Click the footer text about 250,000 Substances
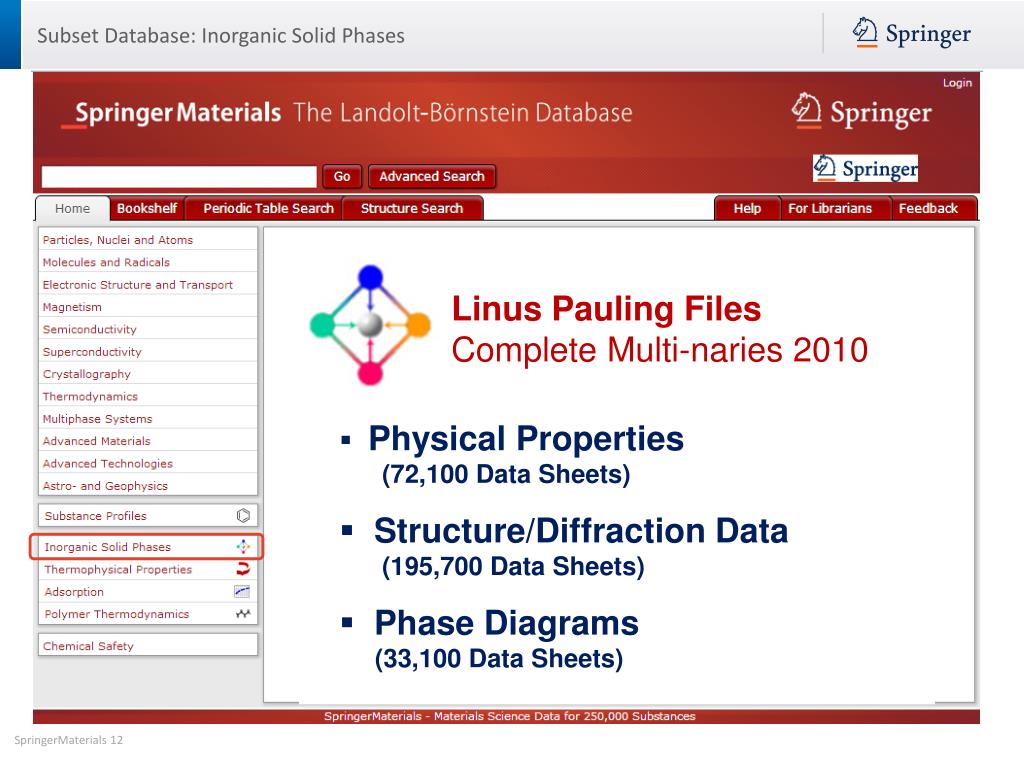The width and height of the screenshot is (1024, 768). (x=509, y=716)
